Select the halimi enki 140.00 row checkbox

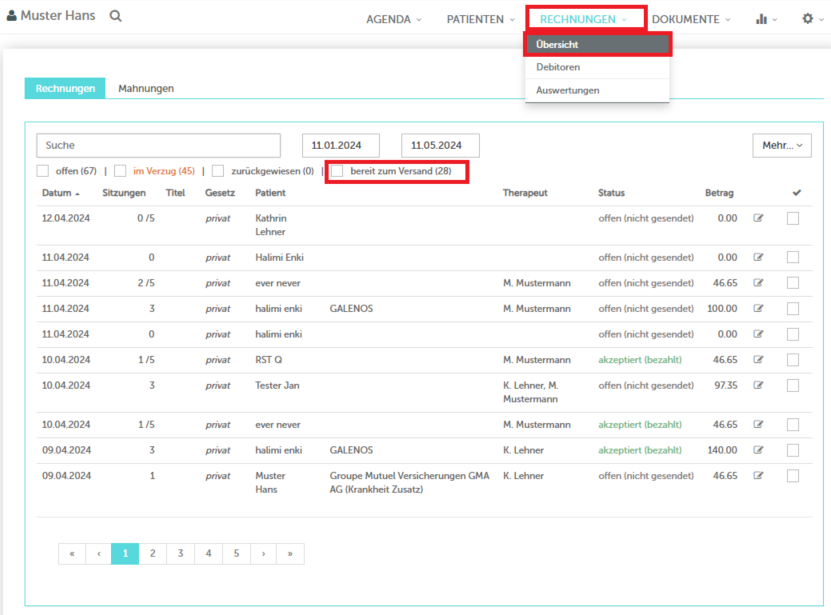(793, 450)
